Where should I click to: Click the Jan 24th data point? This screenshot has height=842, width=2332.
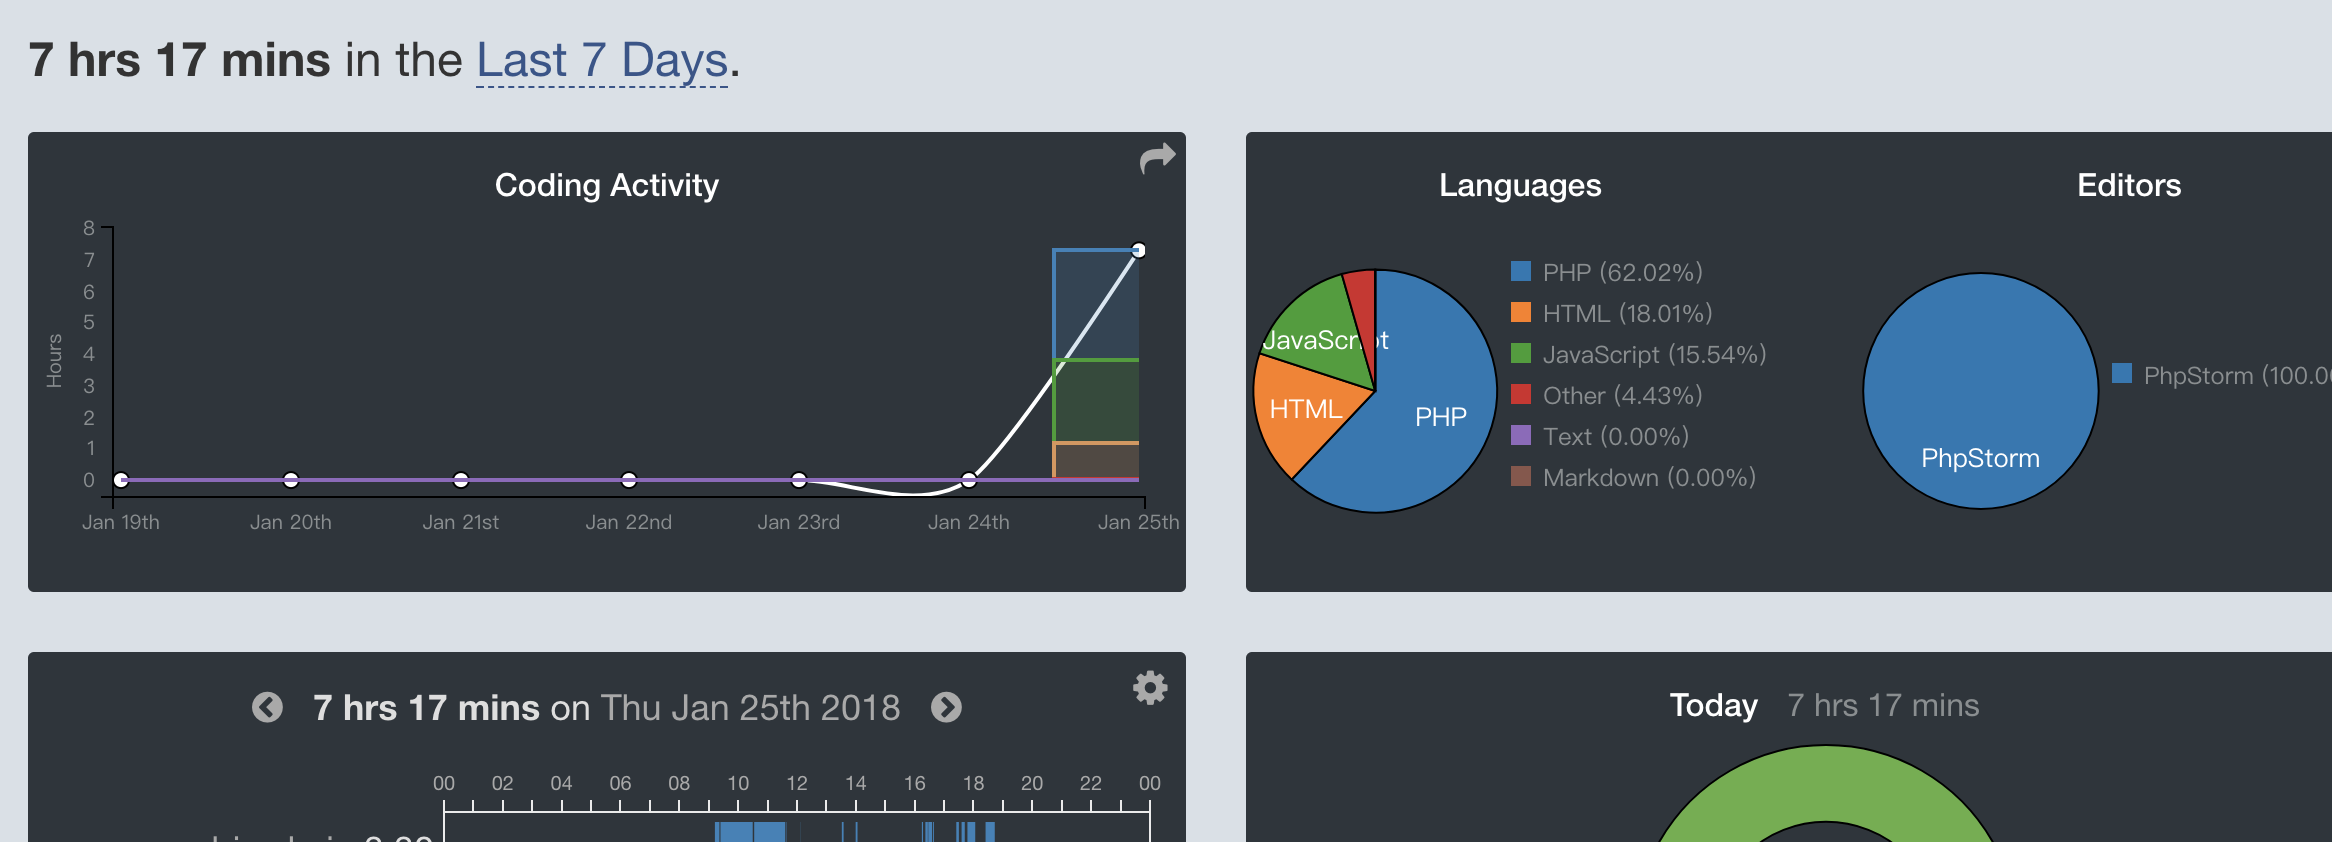click(968, 480)
